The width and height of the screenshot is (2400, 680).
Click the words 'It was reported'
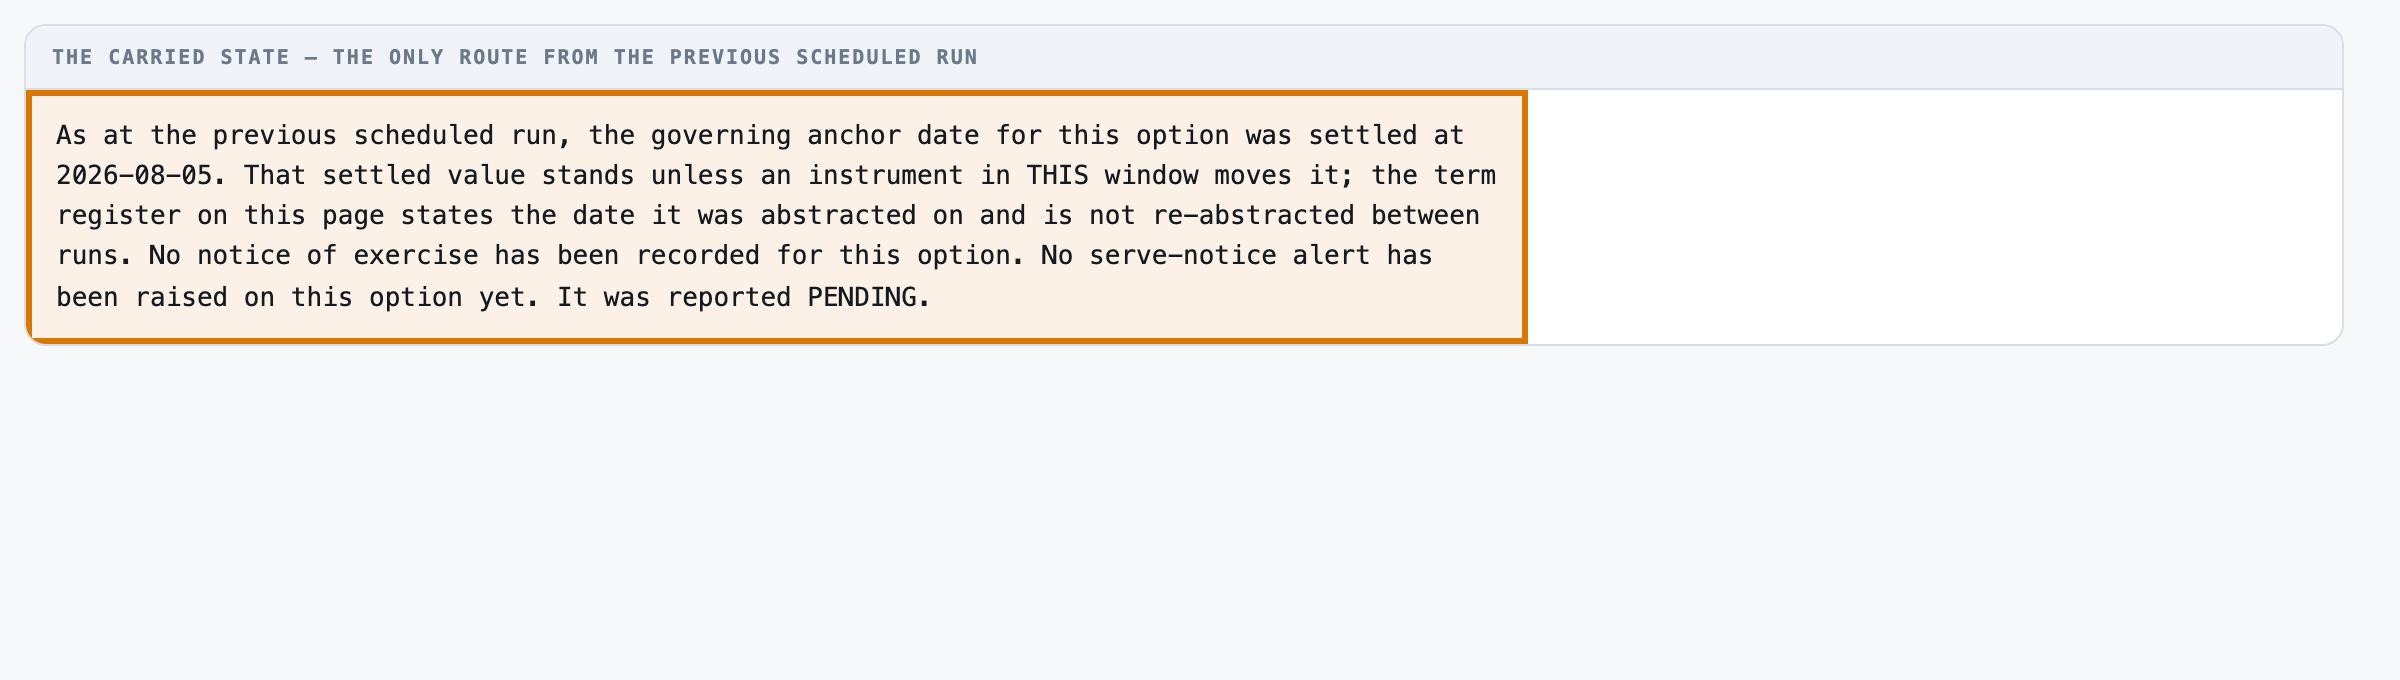[x=674, y=298]
